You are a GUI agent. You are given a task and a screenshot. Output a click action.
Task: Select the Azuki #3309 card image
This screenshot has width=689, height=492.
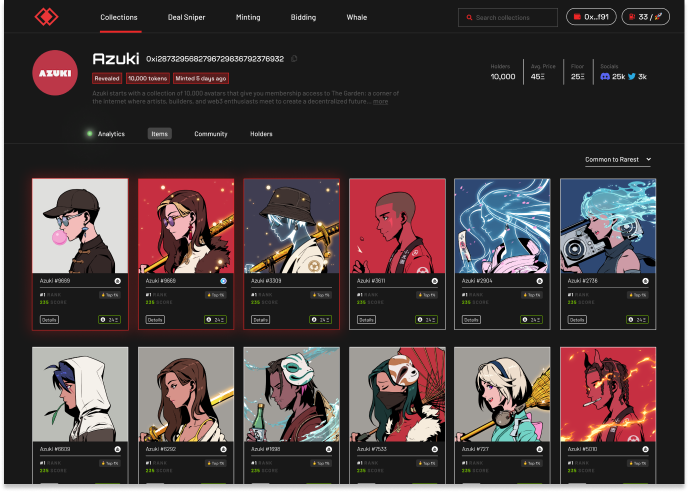tap(292, 225)
